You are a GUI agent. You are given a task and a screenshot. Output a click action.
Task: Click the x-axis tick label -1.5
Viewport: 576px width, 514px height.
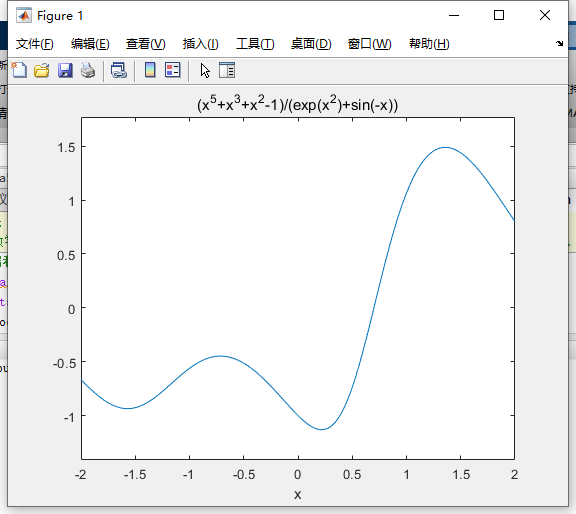pos(135,475)
